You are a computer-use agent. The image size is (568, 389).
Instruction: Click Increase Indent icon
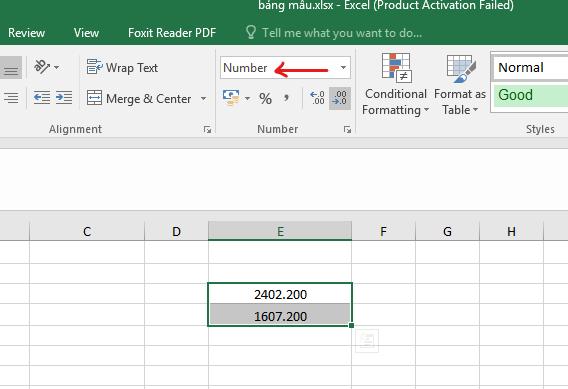[64, 98]
